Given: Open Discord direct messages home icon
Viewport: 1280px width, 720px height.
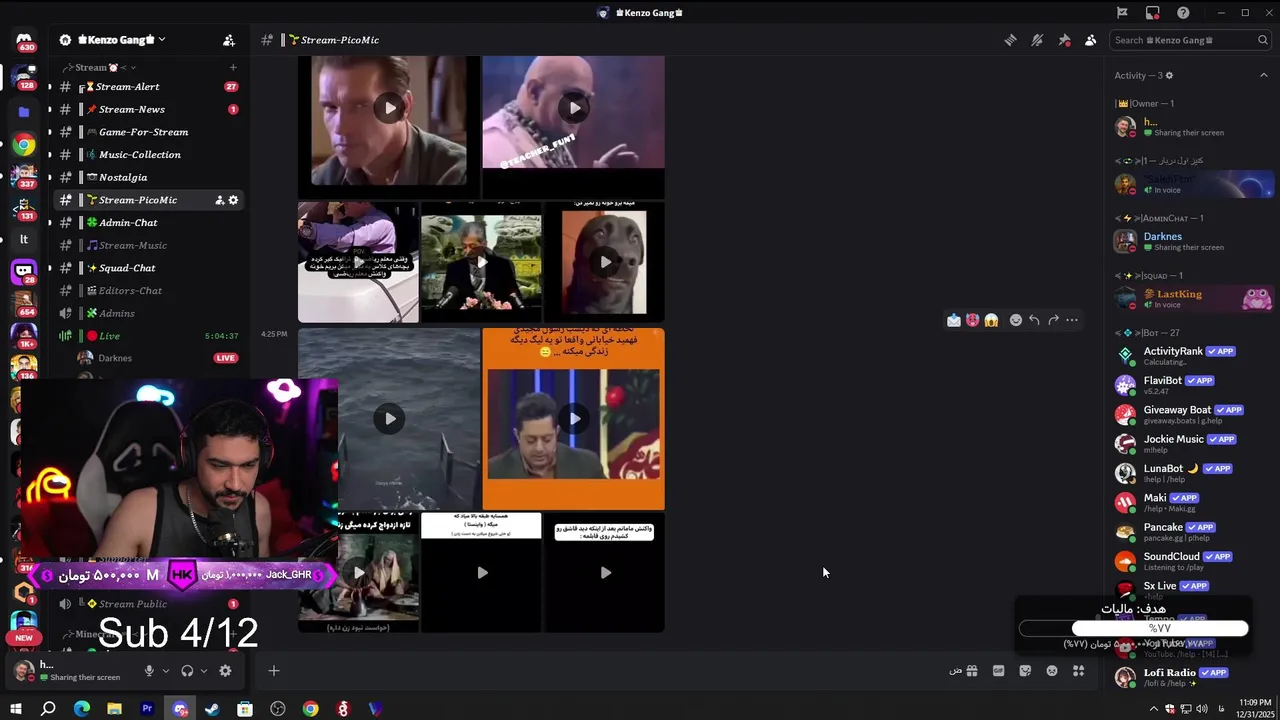Looking at the screenshot, I should click(x=24, y=40).
